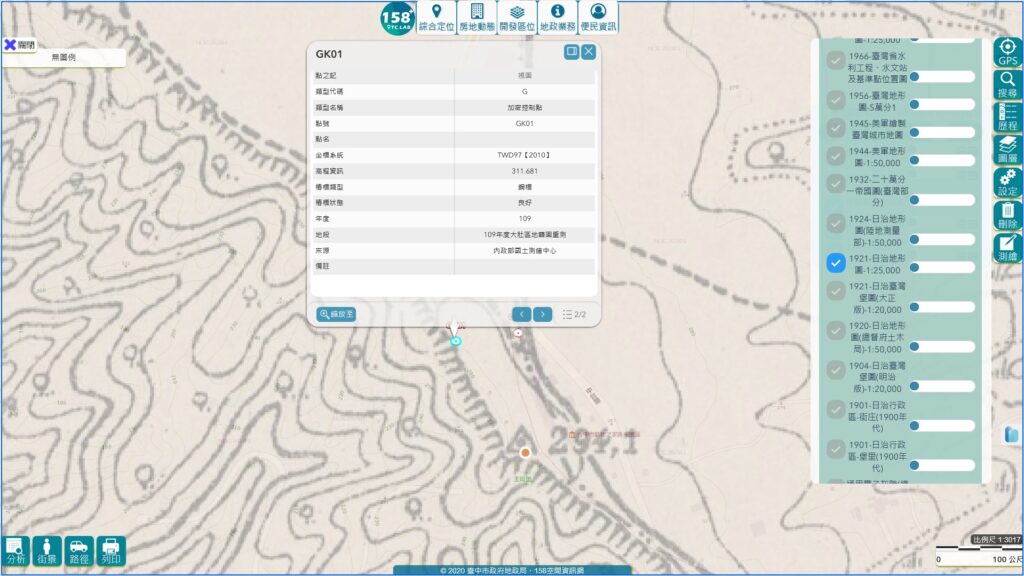Open the 便民資訊 menu
1024x576 pixels.
[x=598, y=17]
